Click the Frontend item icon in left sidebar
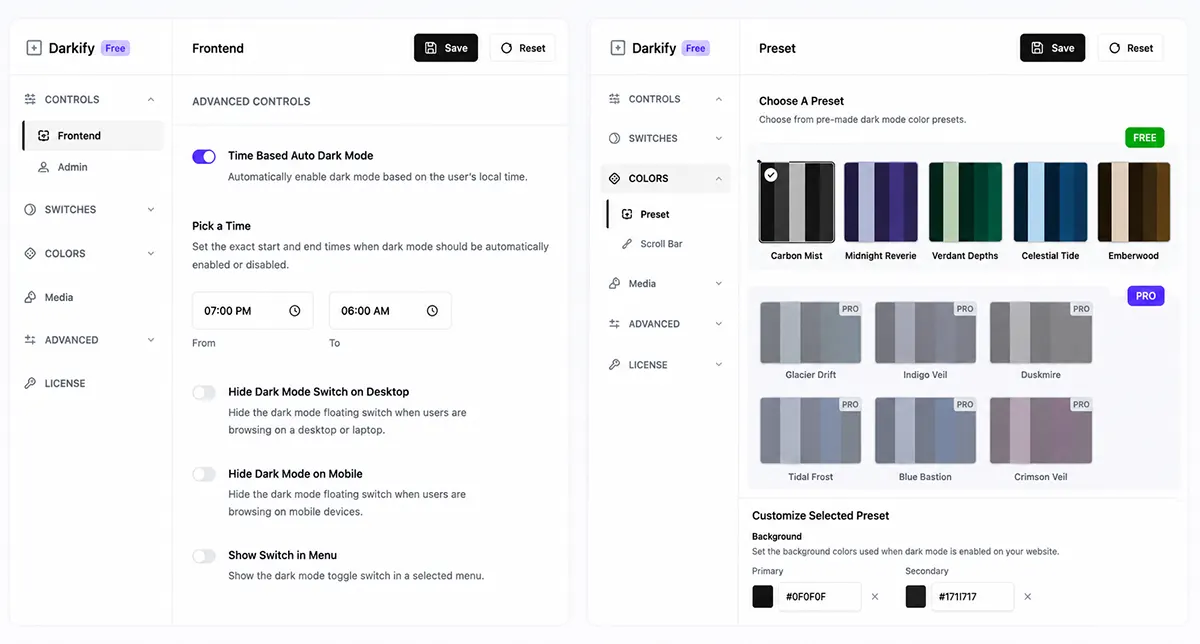Screen dimensions: 1200x644 click(43, 135)
